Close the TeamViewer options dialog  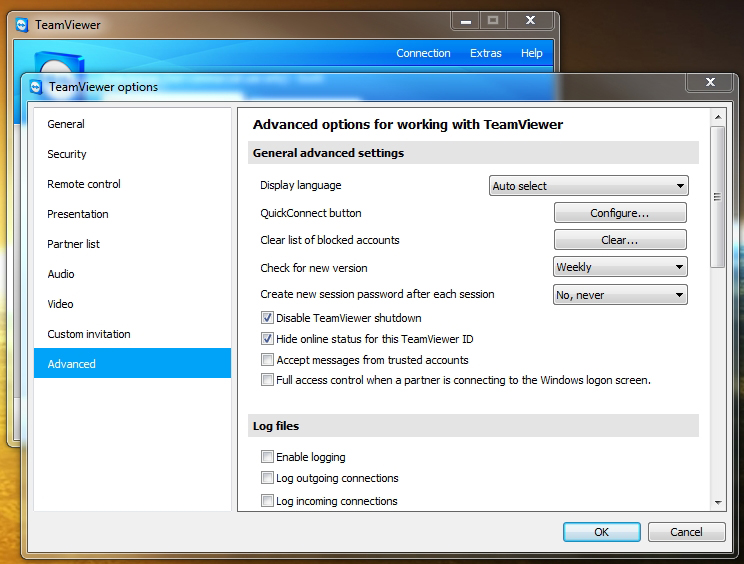(x=710, y=82)
